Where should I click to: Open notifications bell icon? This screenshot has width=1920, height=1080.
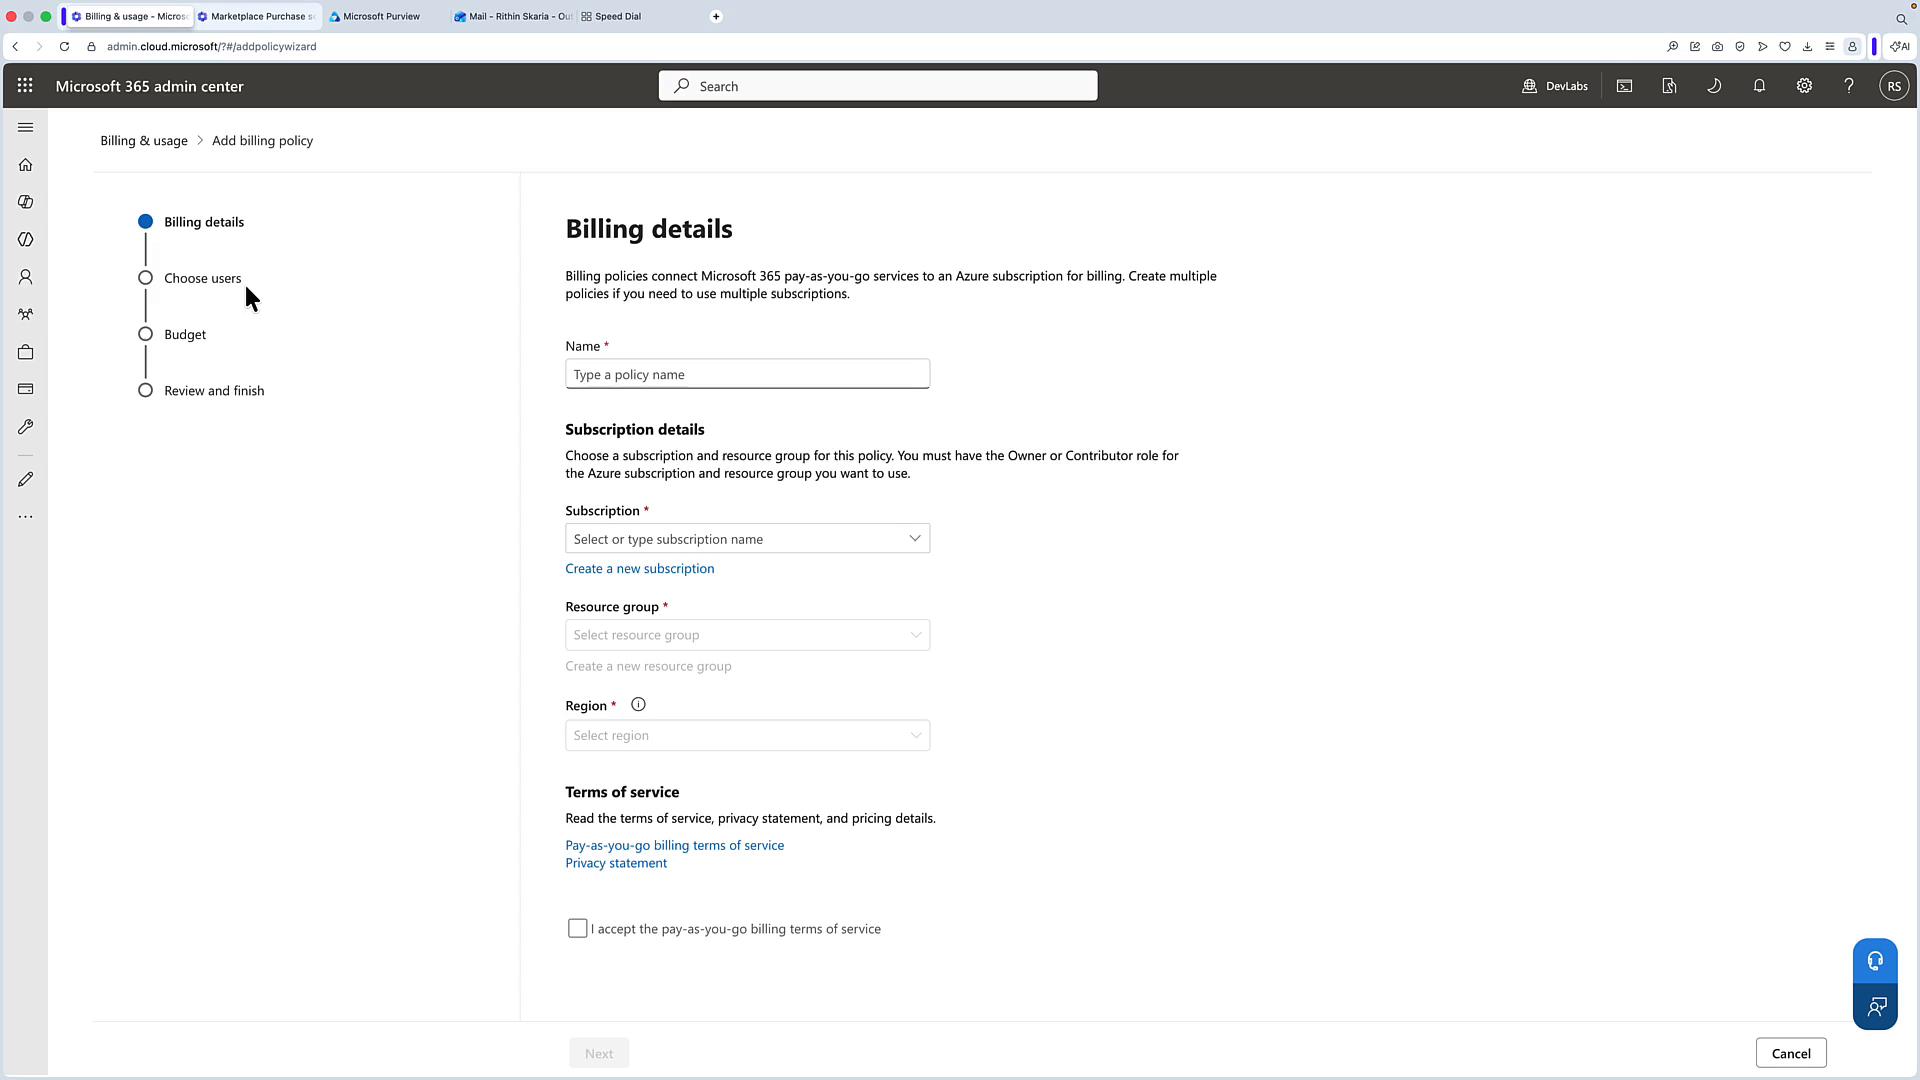[x=1759, y=86]
